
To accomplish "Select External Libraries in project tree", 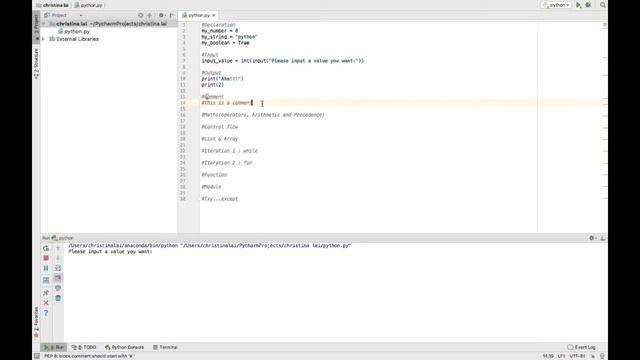I will (x=77, y=39).
